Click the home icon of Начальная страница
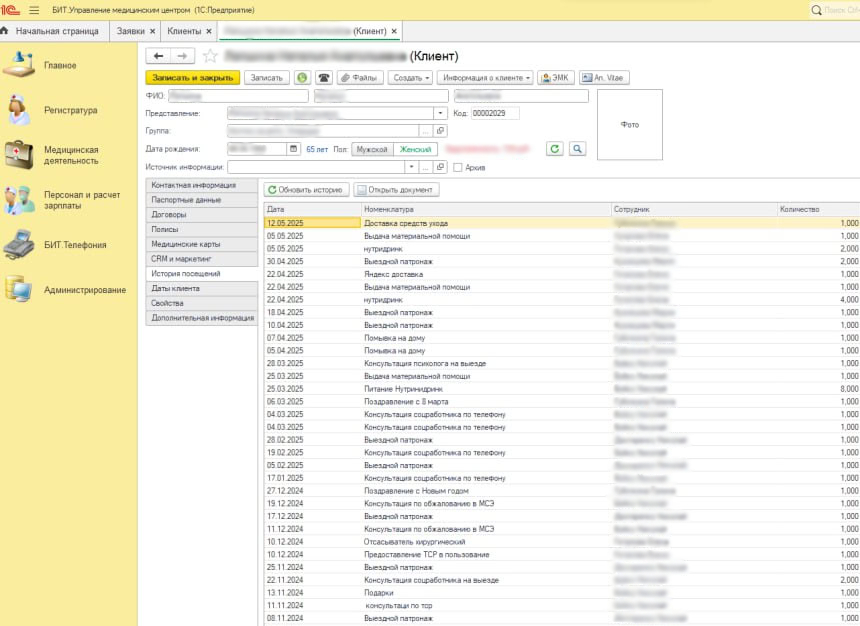This screenshot has height=626, width=860. pyautogui.click(x=4, y=31)
